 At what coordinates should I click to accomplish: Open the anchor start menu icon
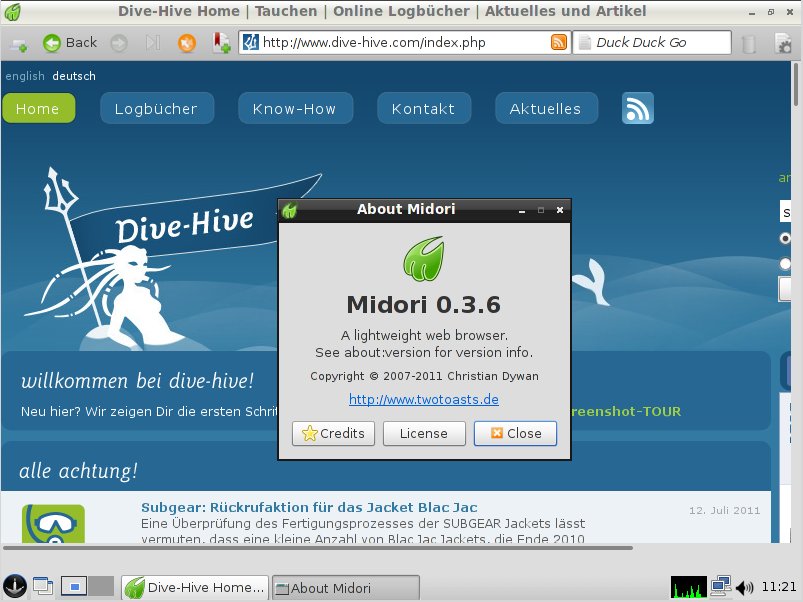pos(14,587)
